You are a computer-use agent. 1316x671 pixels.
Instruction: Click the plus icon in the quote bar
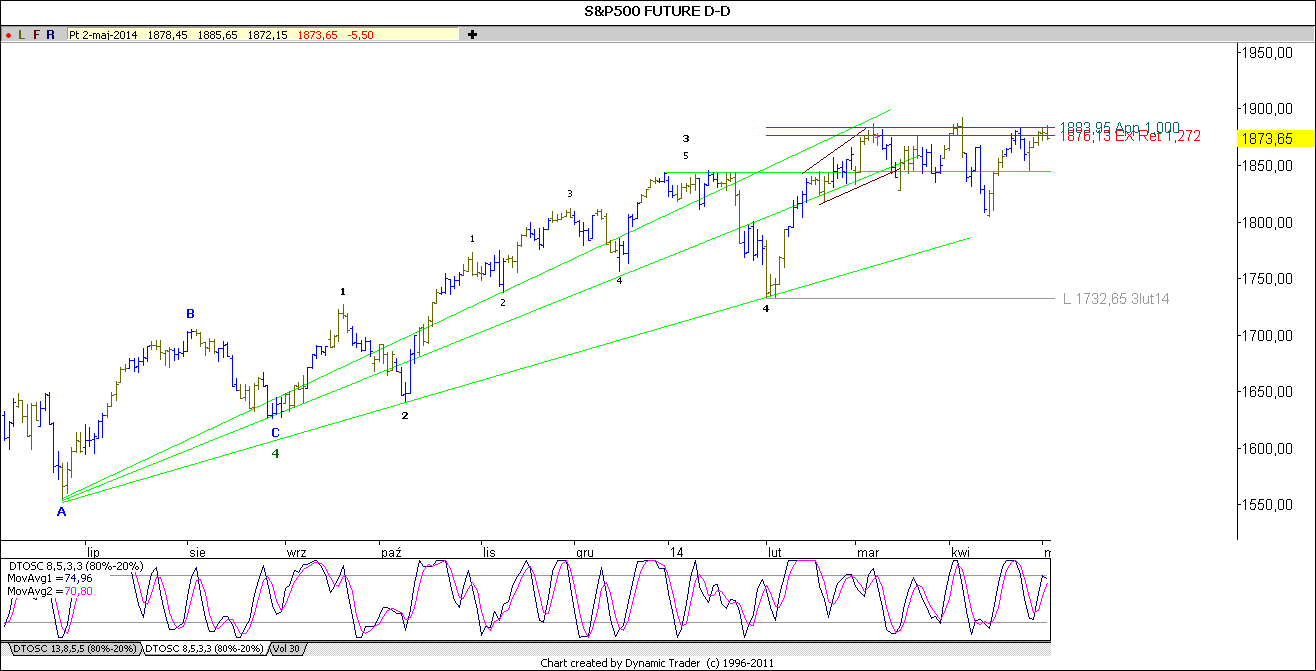[470, 33]
